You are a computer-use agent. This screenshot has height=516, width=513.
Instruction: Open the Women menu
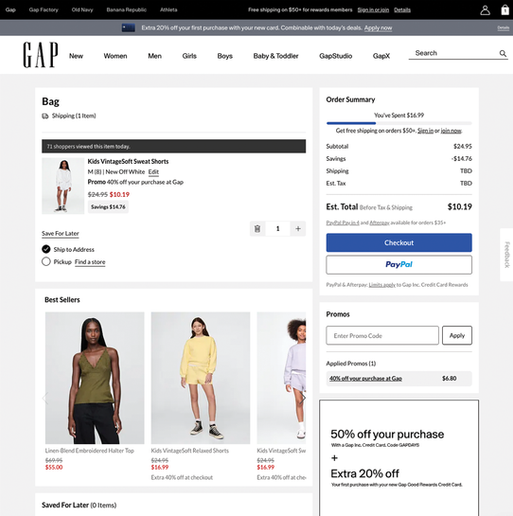[115, 56]
